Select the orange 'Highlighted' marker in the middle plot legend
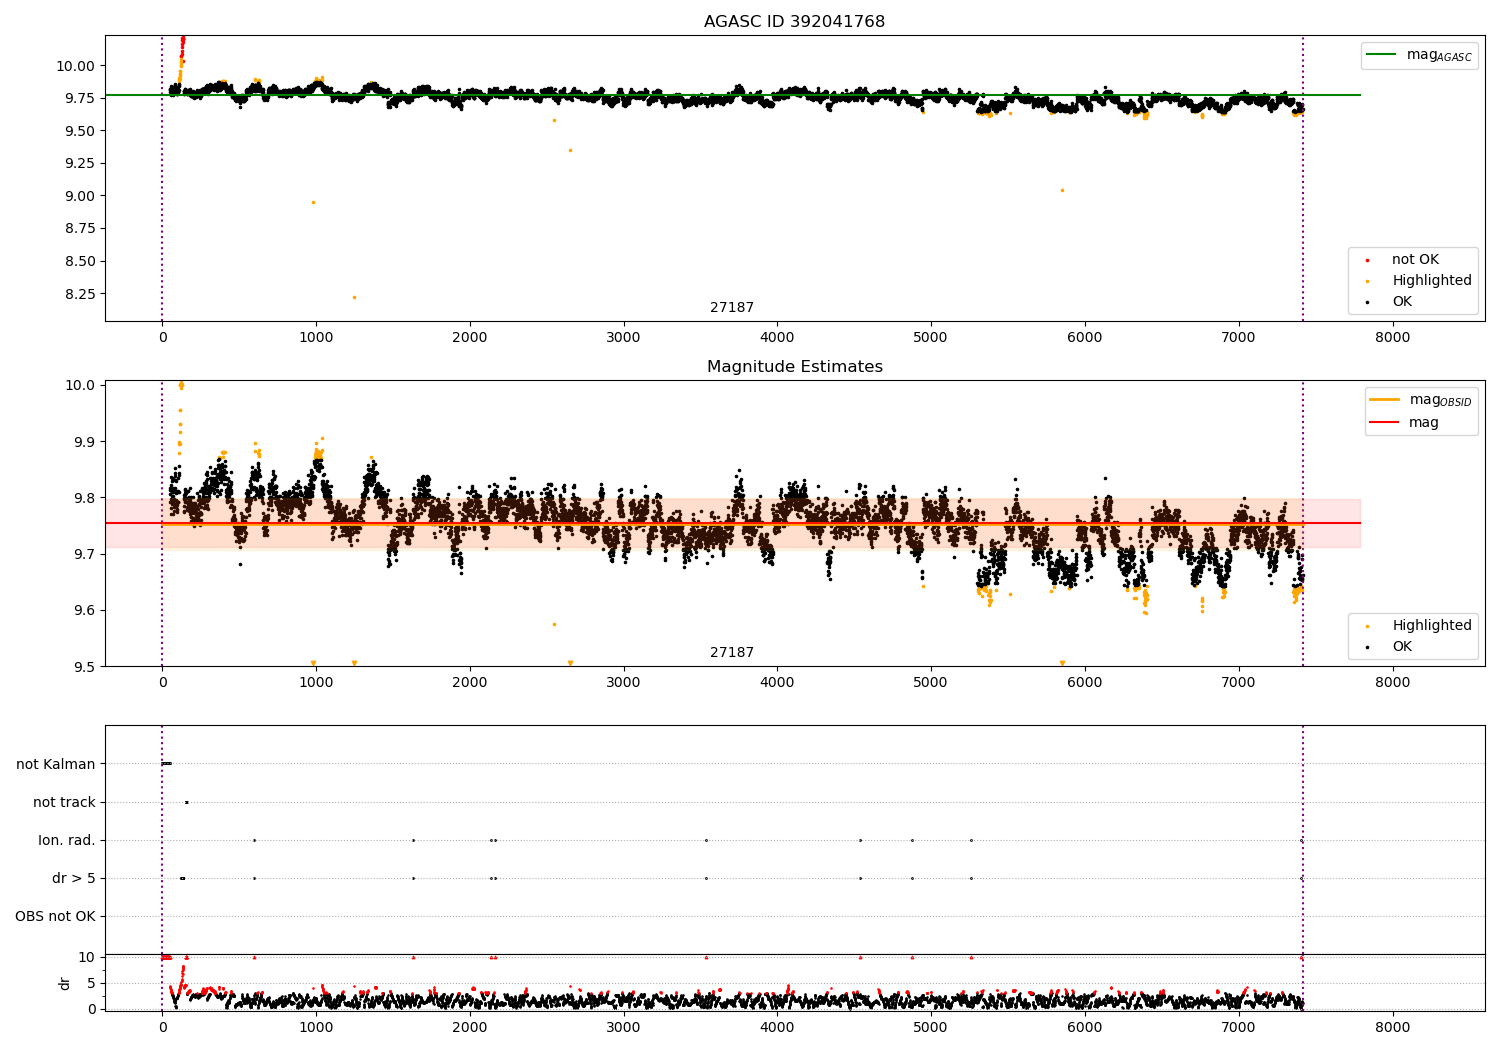Screen dimensions: 1500x1050 click(x=1367, y=626)
